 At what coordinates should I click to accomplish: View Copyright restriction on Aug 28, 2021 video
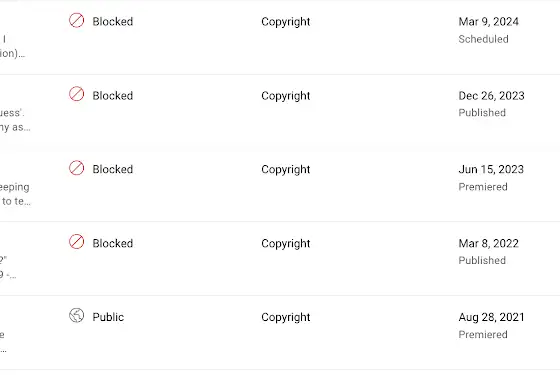[x=285, y=317]
